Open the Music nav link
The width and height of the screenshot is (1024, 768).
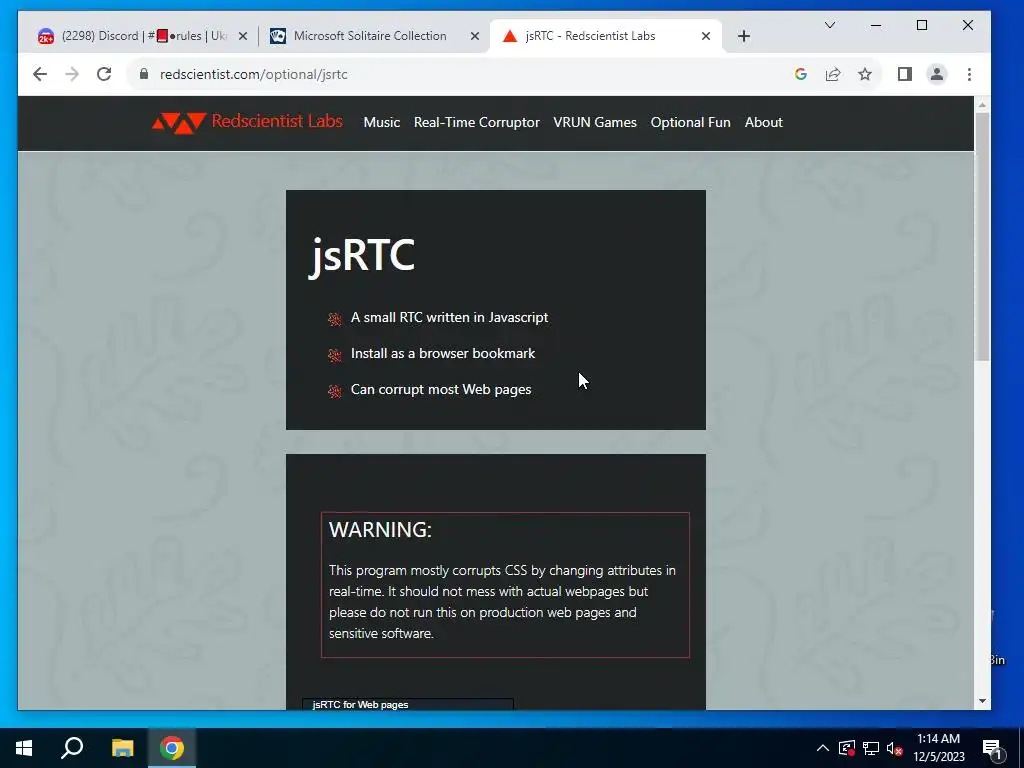pyautogui.click(x=381, y=123)
